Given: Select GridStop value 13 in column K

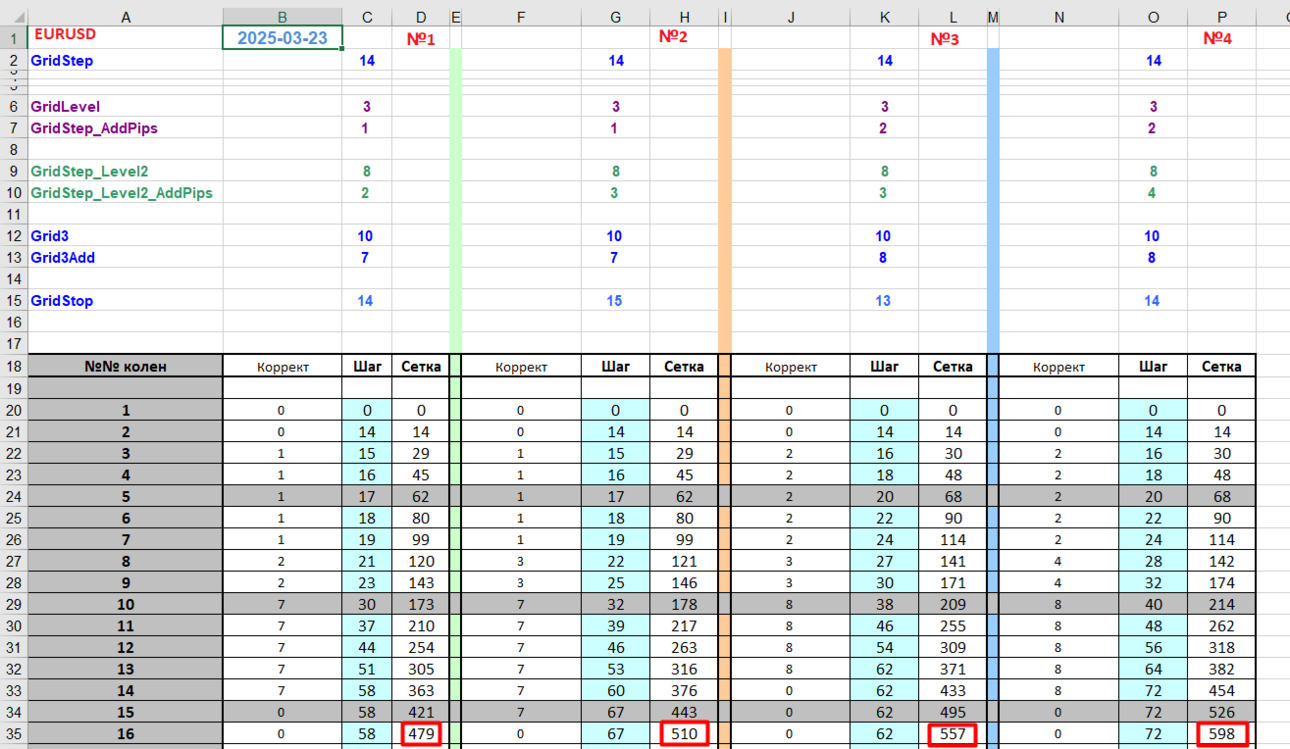Looking at the screenshot, I should pos(884,300).
